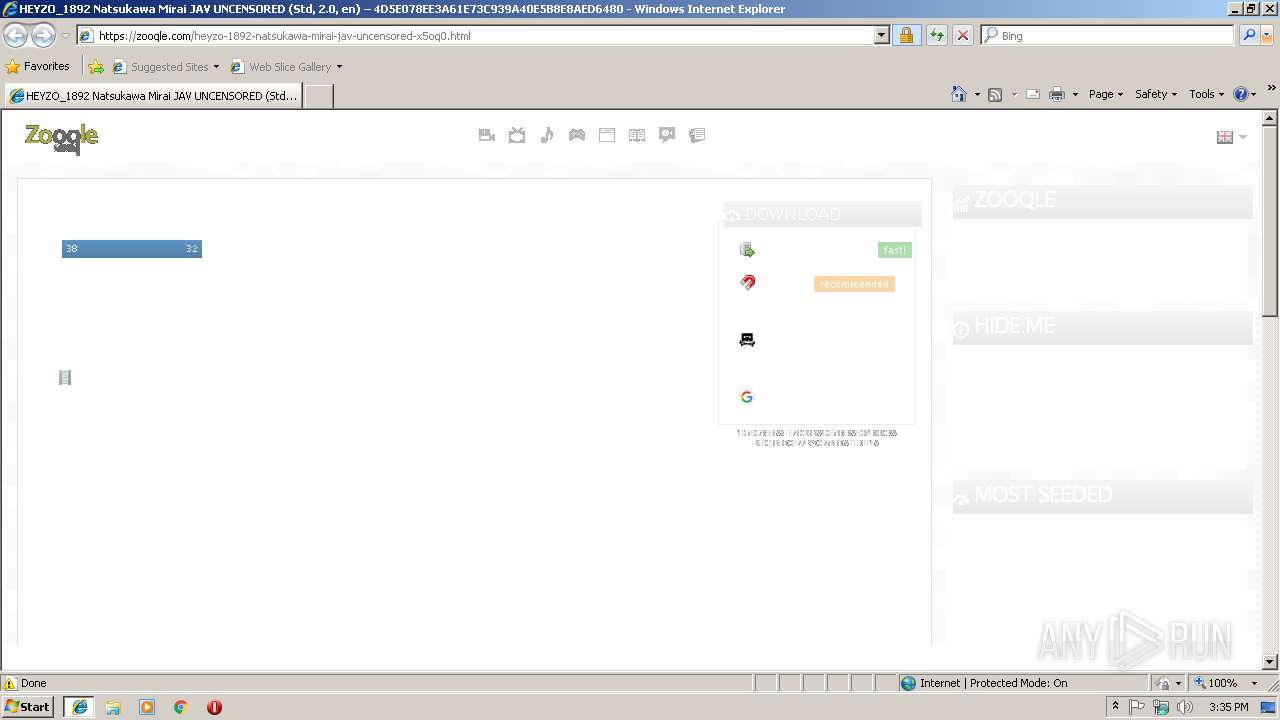Image resolution: width=1280 pixels, height=720 pixels.
Task: Refresh the page
Action: coord(936,35)
